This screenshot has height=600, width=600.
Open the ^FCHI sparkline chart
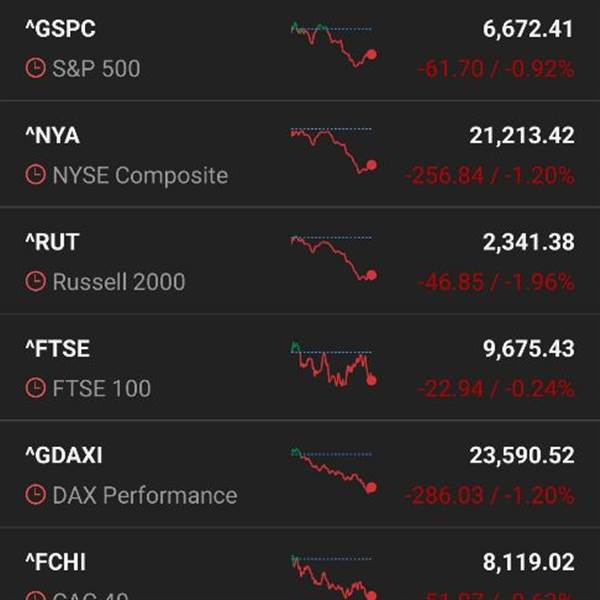(333, 577)
